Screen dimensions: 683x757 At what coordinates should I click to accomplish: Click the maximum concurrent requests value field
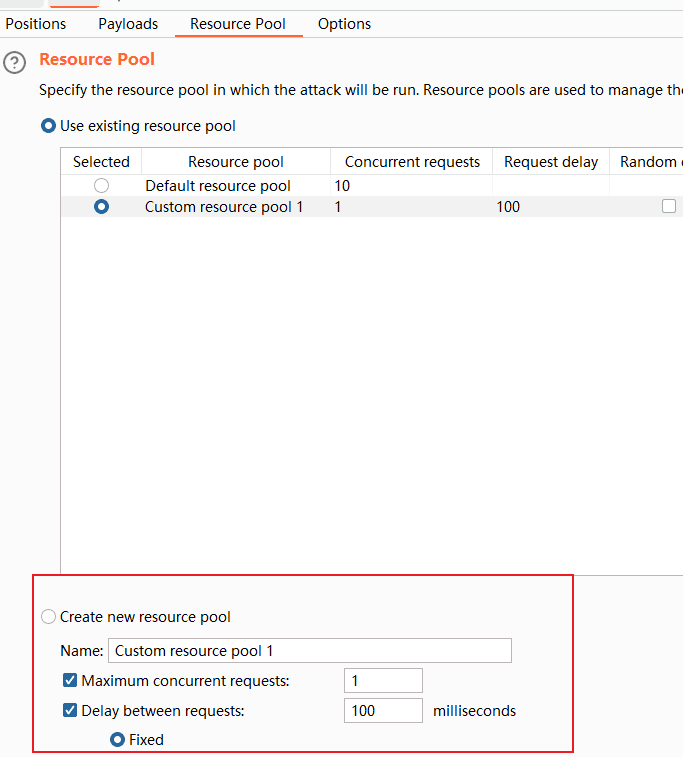point(383,681)
